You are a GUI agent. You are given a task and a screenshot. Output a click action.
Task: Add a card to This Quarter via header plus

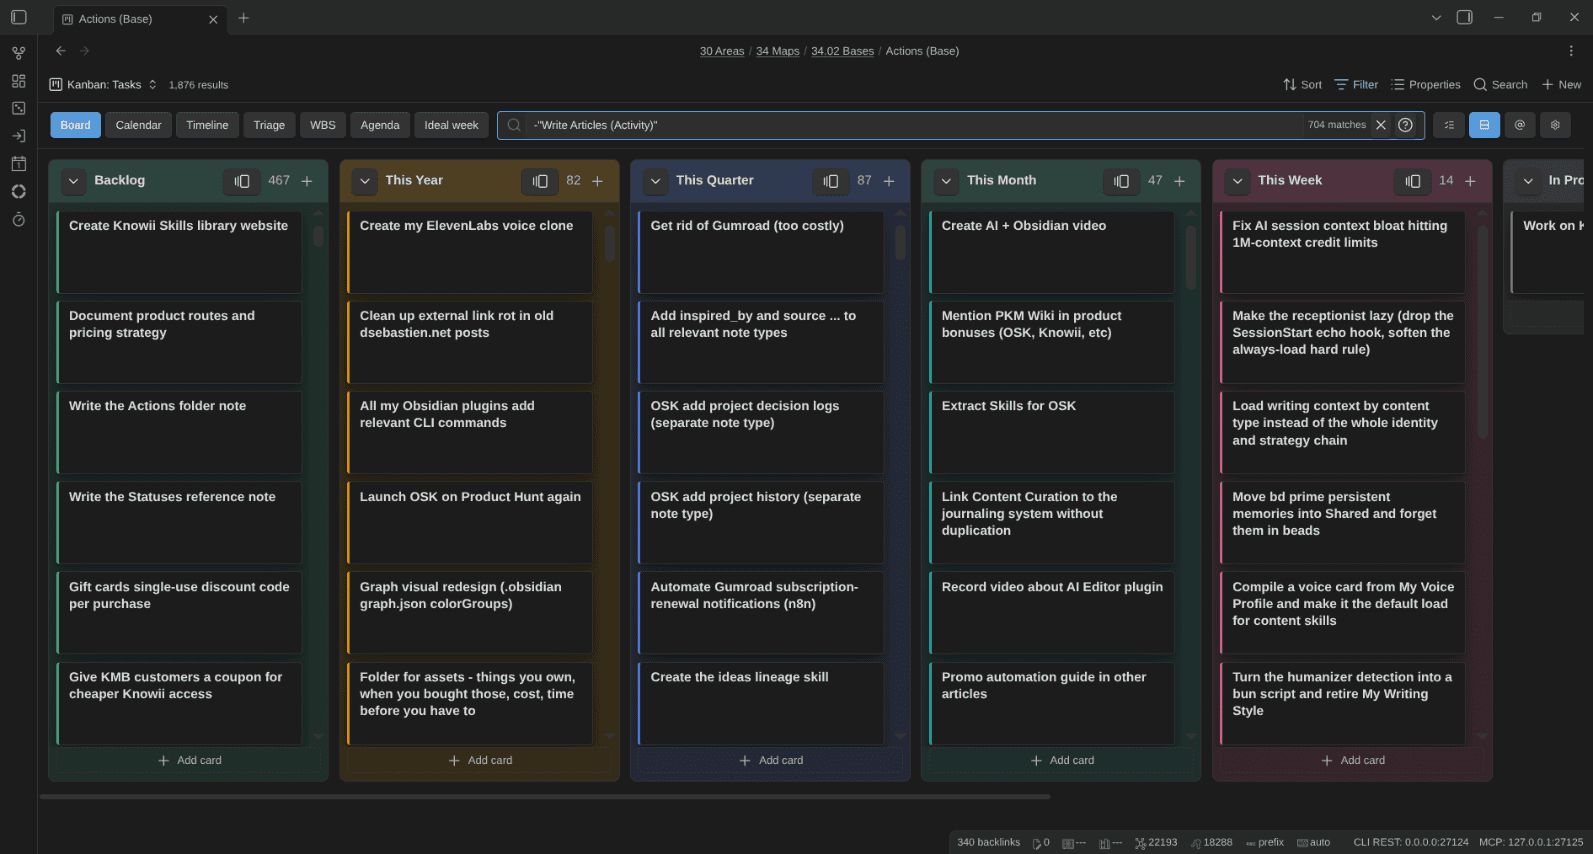tap(889, 181)
